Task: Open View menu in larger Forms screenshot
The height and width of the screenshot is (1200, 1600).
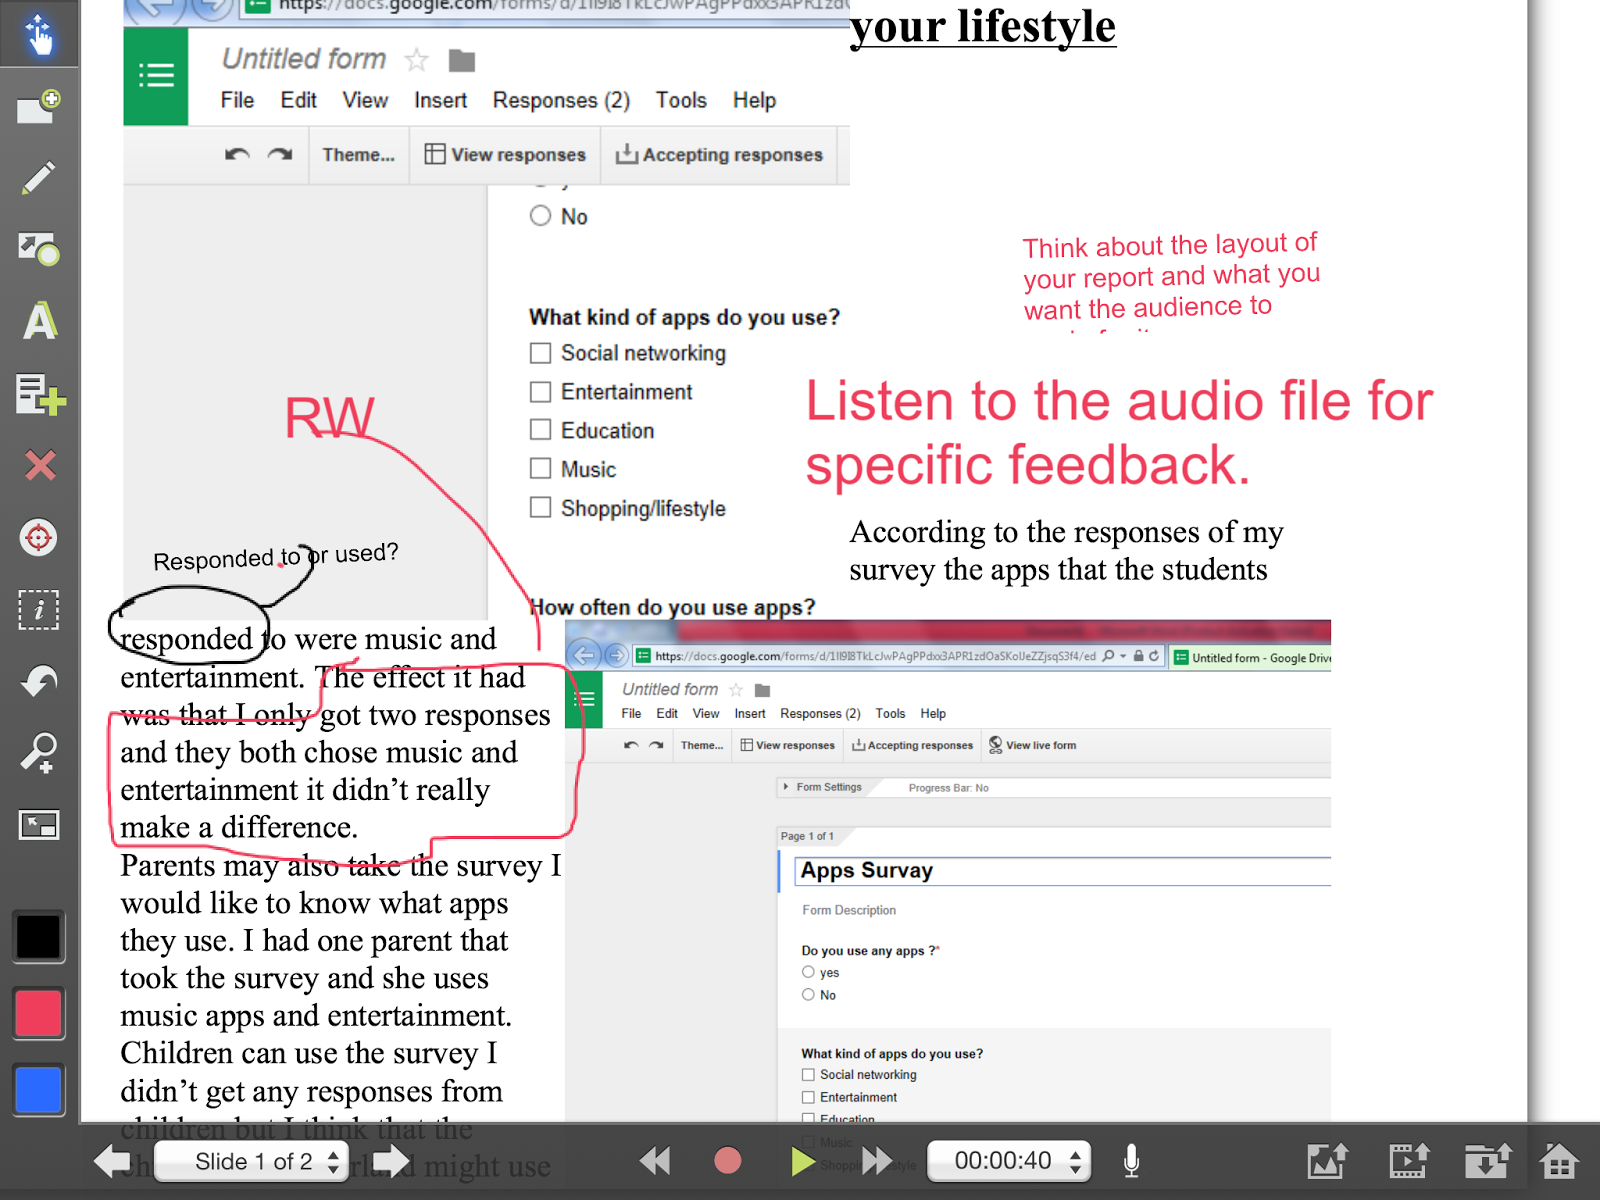Action: [x=365, y=101]
